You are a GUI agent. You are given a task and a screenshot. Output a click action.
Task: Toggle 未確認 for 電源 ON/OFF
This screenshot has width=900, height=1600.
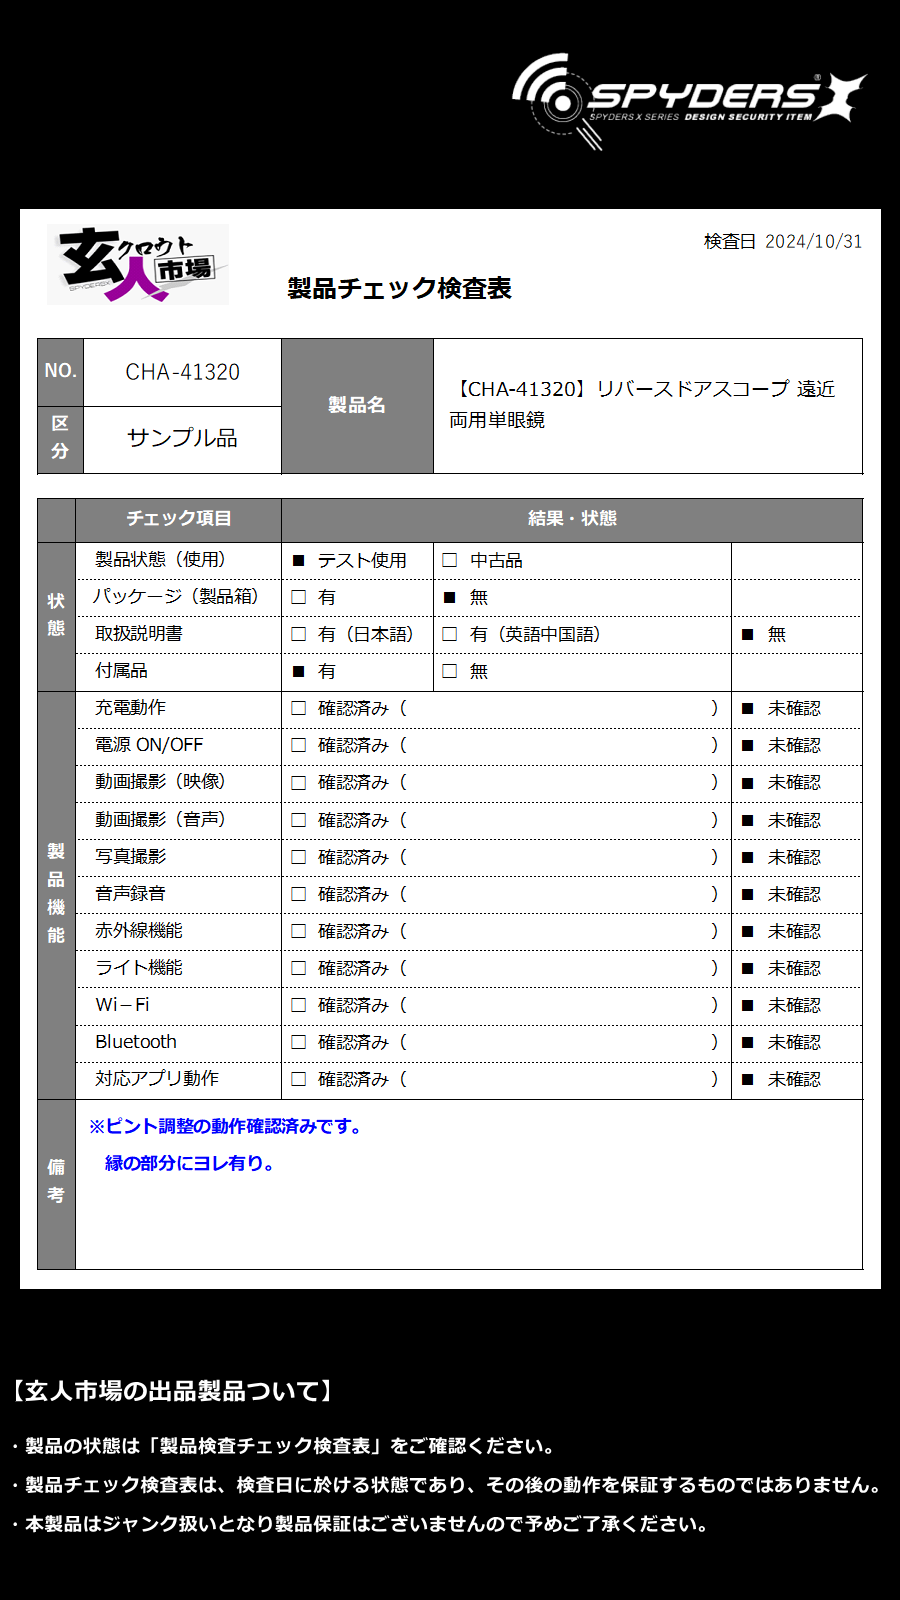[x=747, y=746]
